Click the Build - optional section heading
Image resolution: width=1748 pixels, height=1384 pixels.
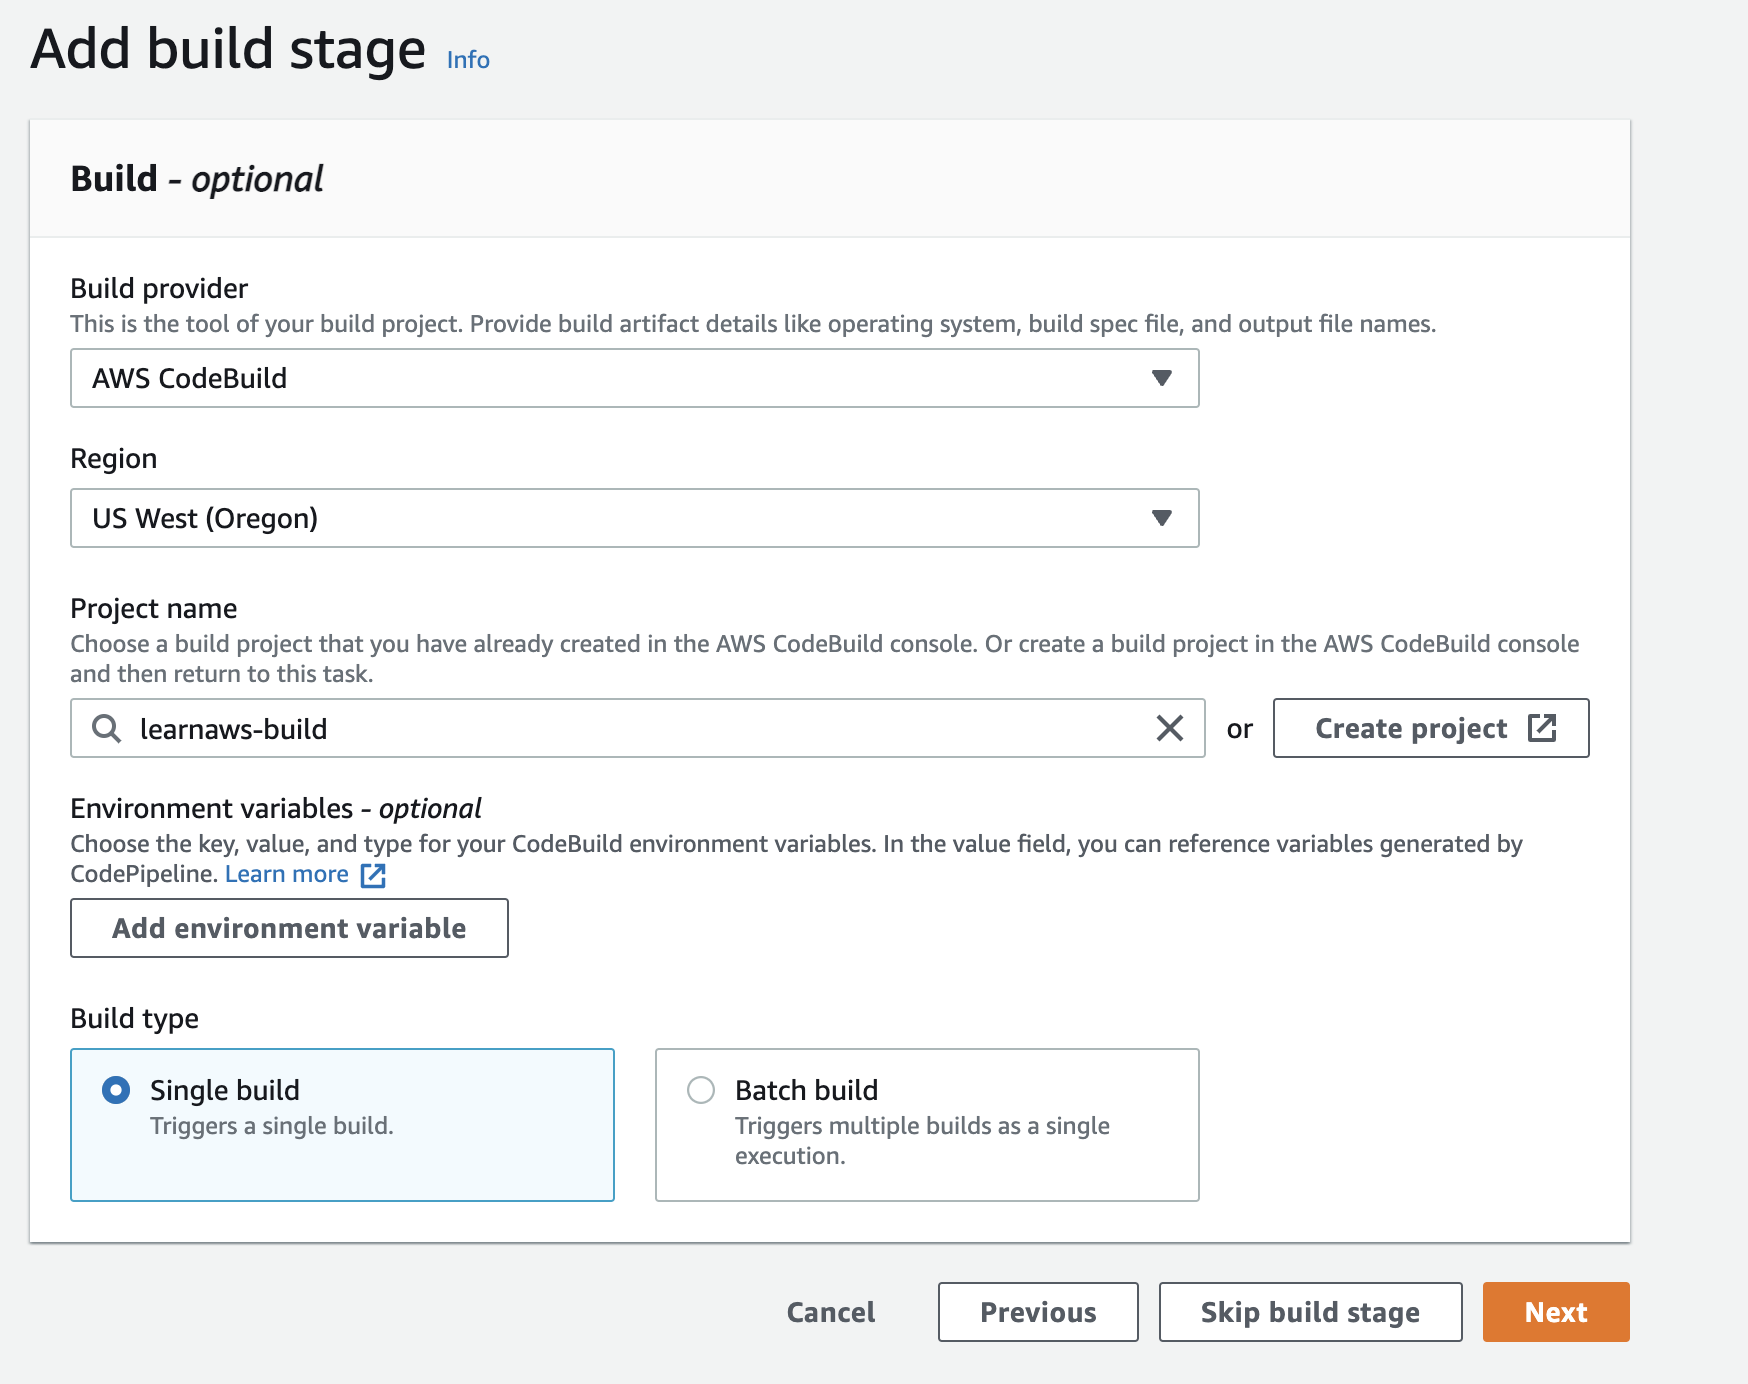(197, 179)
